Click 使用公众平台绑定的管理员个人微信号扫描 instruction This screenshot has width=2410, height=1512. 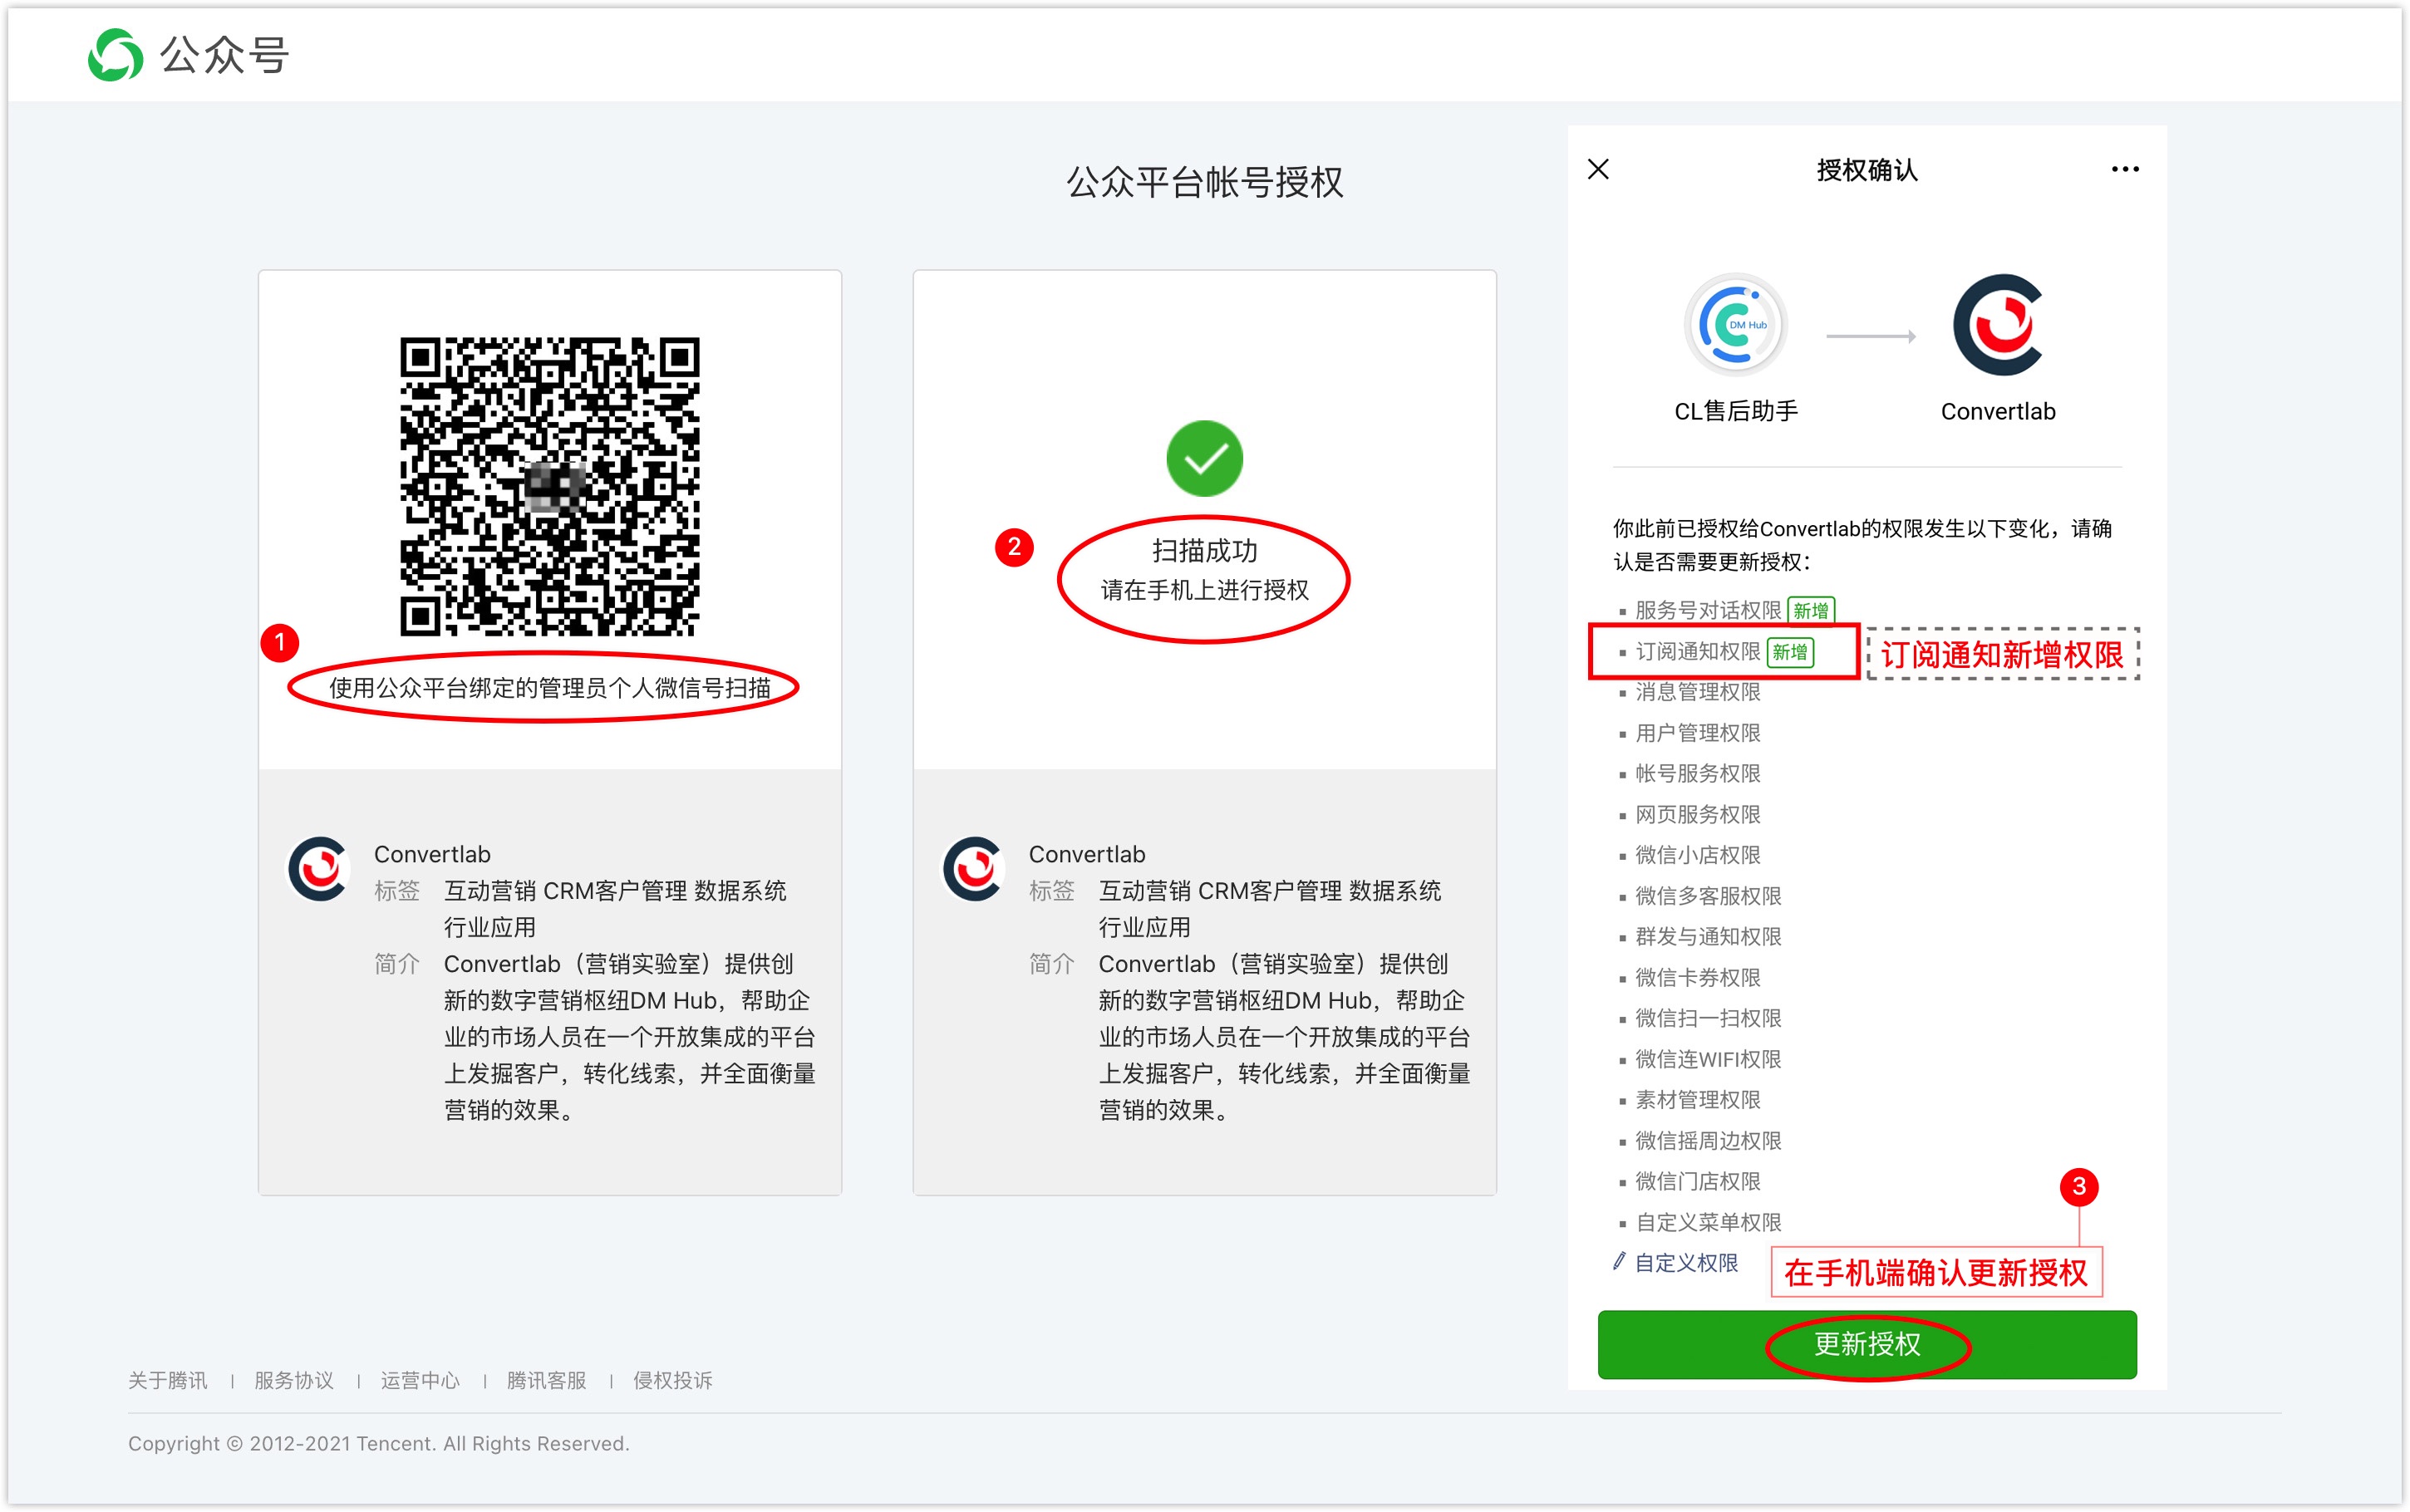[x=549, y=688]
